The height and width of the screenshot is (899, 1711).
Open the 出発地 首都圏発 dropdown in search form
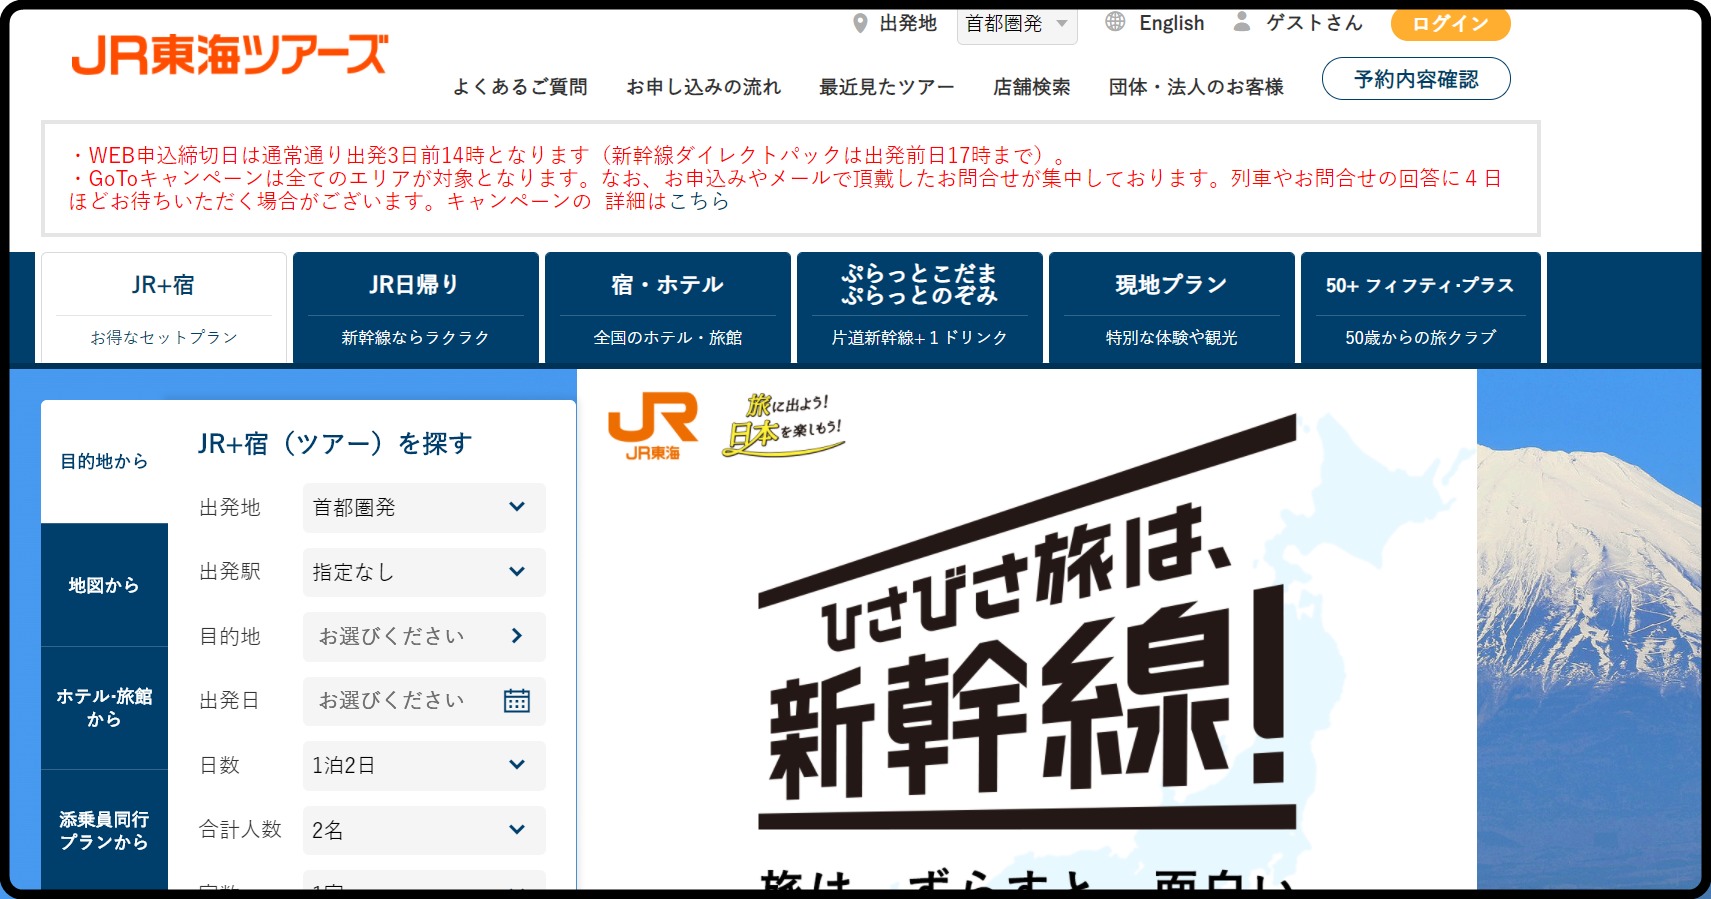point(424,508)
